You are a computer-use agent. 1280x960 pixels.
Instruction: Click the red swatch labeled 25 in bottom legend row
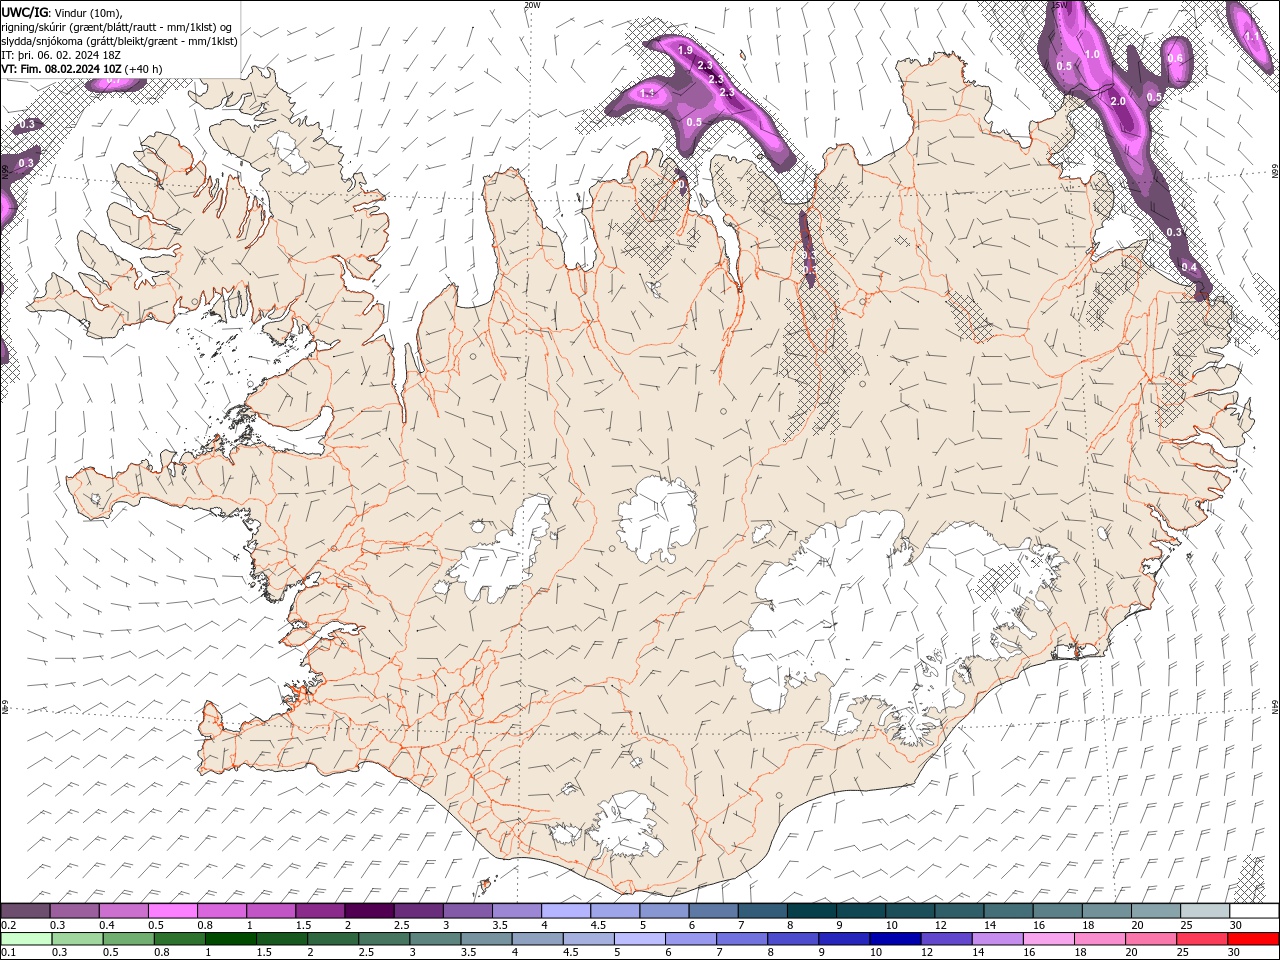click(1201, 939)
